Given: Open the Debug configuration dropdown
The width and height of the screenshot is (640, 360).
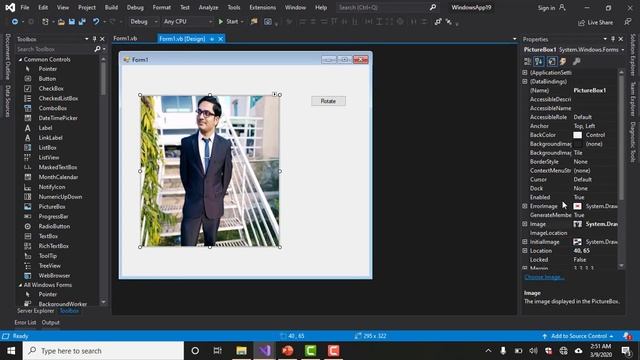Looking at the screenshot, I should coord(144,22).
